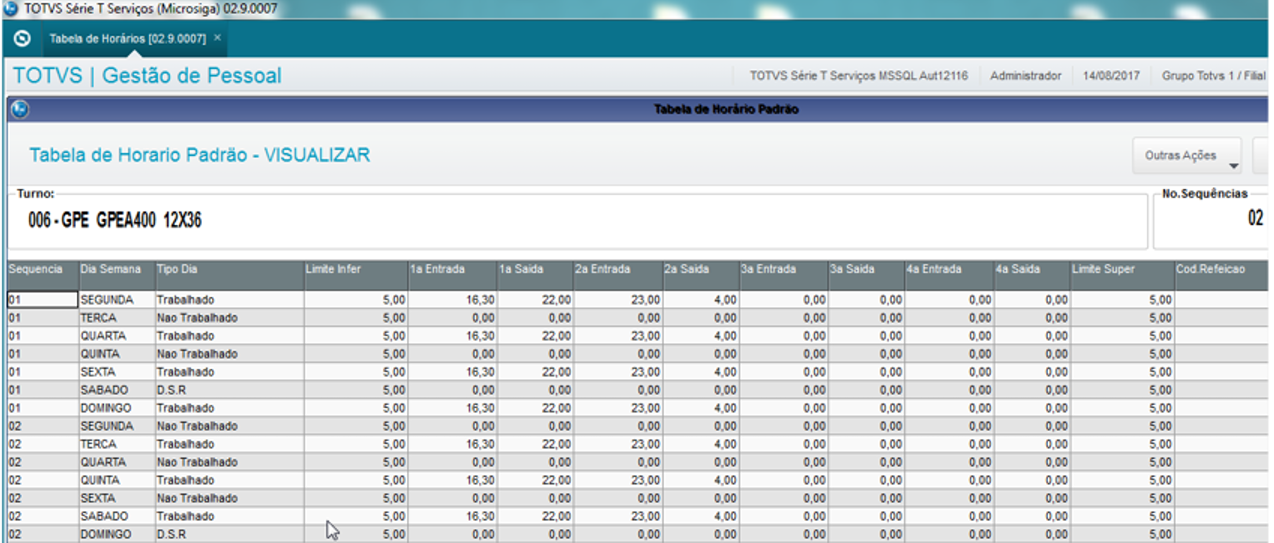Click sequence cell 01 in the SEGUNDA row

(43, 300)
